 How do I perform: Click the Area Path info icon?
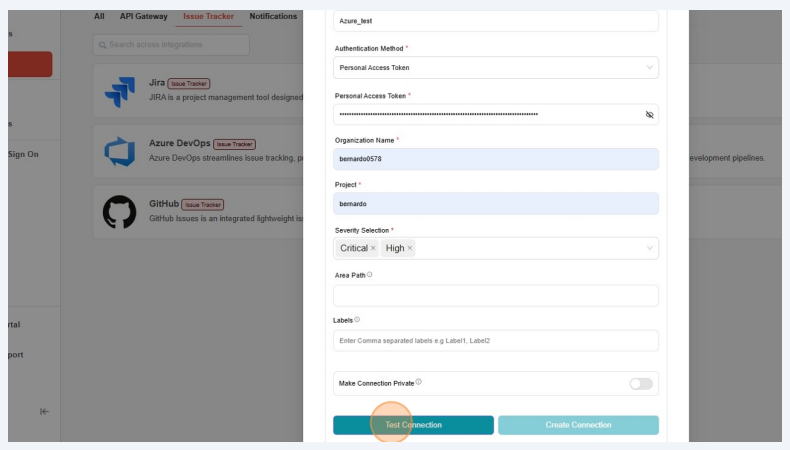point(370,275)
